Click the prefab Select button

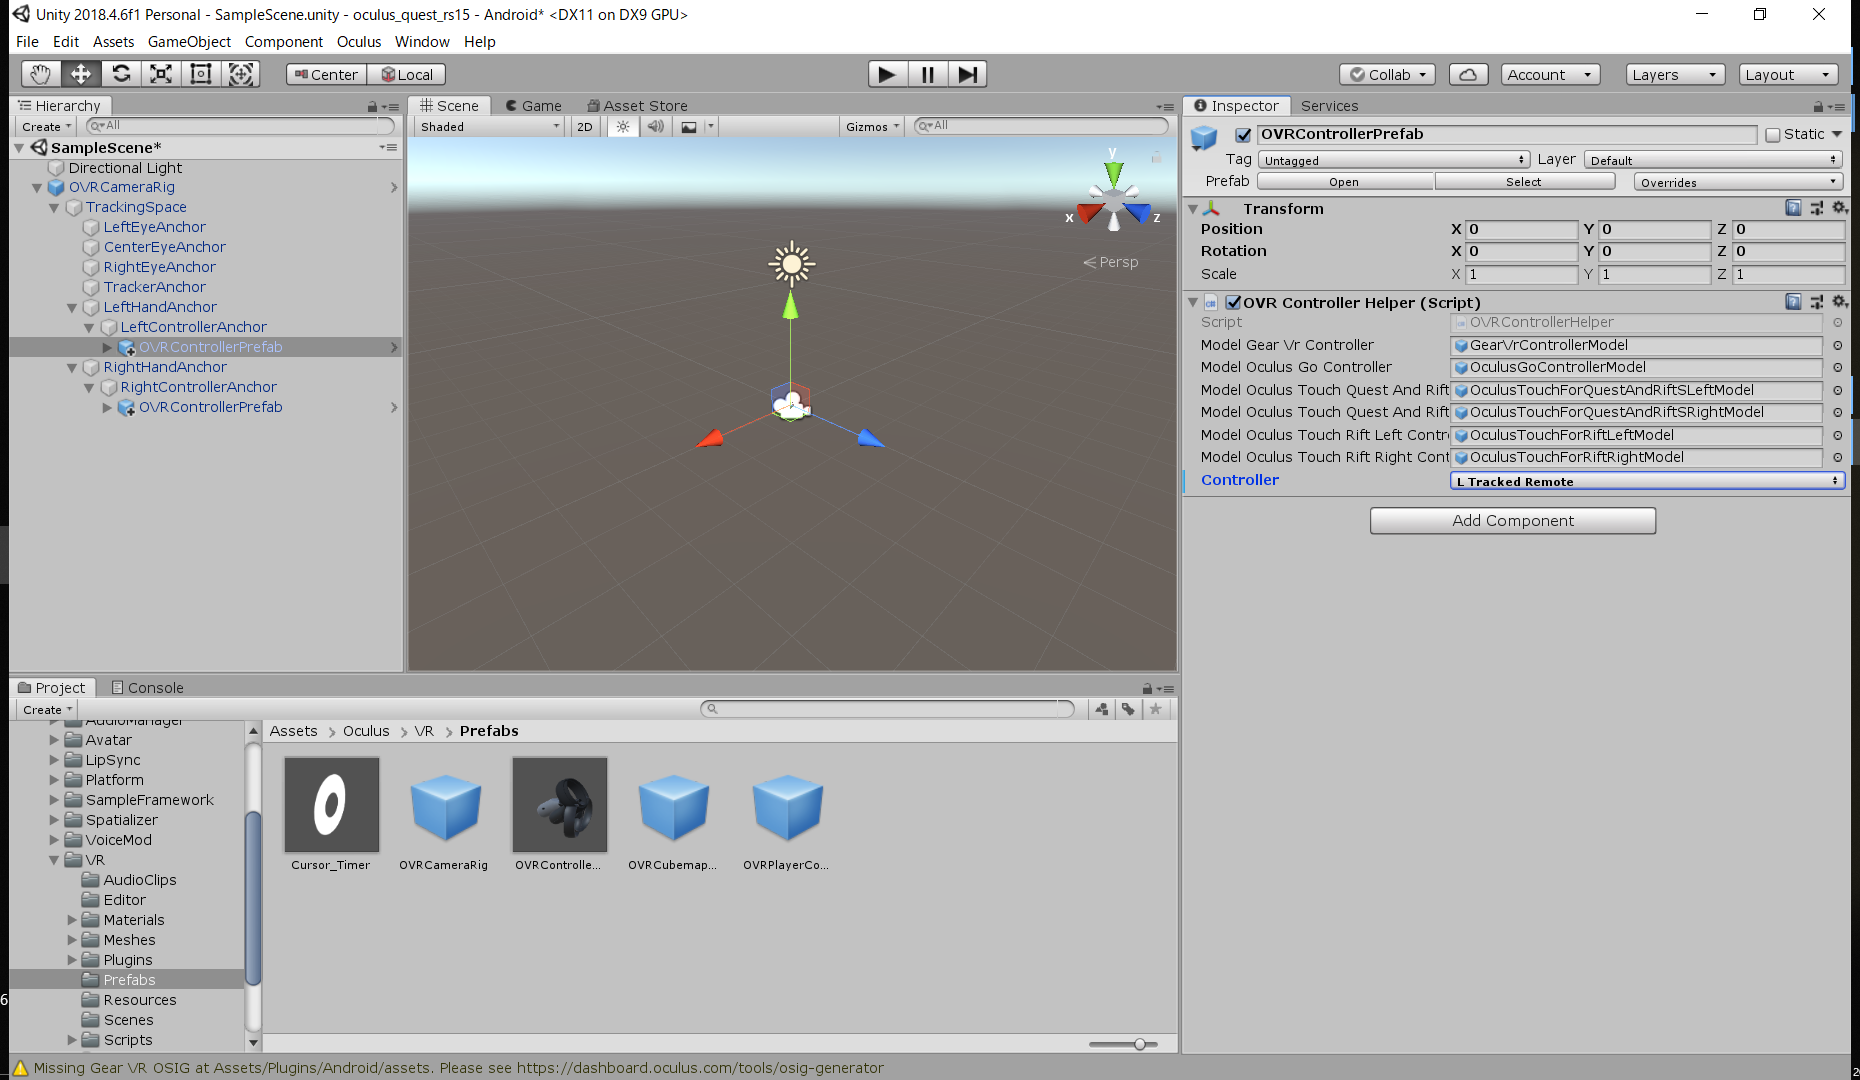1524,182
